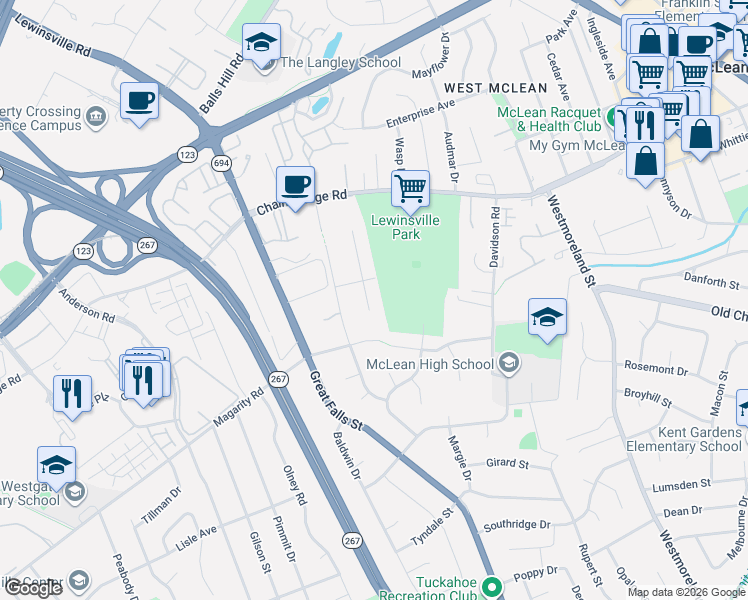Click the McLean High School label
Image resolution: width=748 pixels, height=600 pixels.
click(430, 364)
